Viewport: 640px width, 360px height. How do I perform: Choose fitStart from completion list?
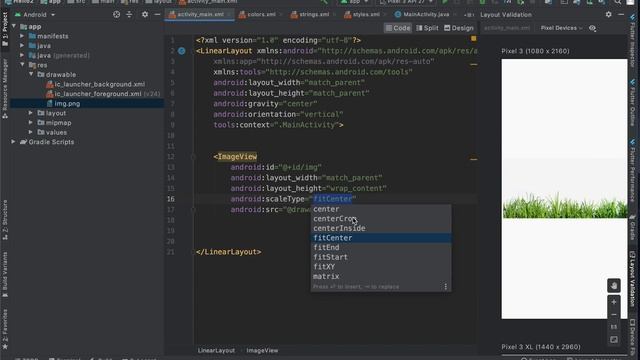click(381, 257)
